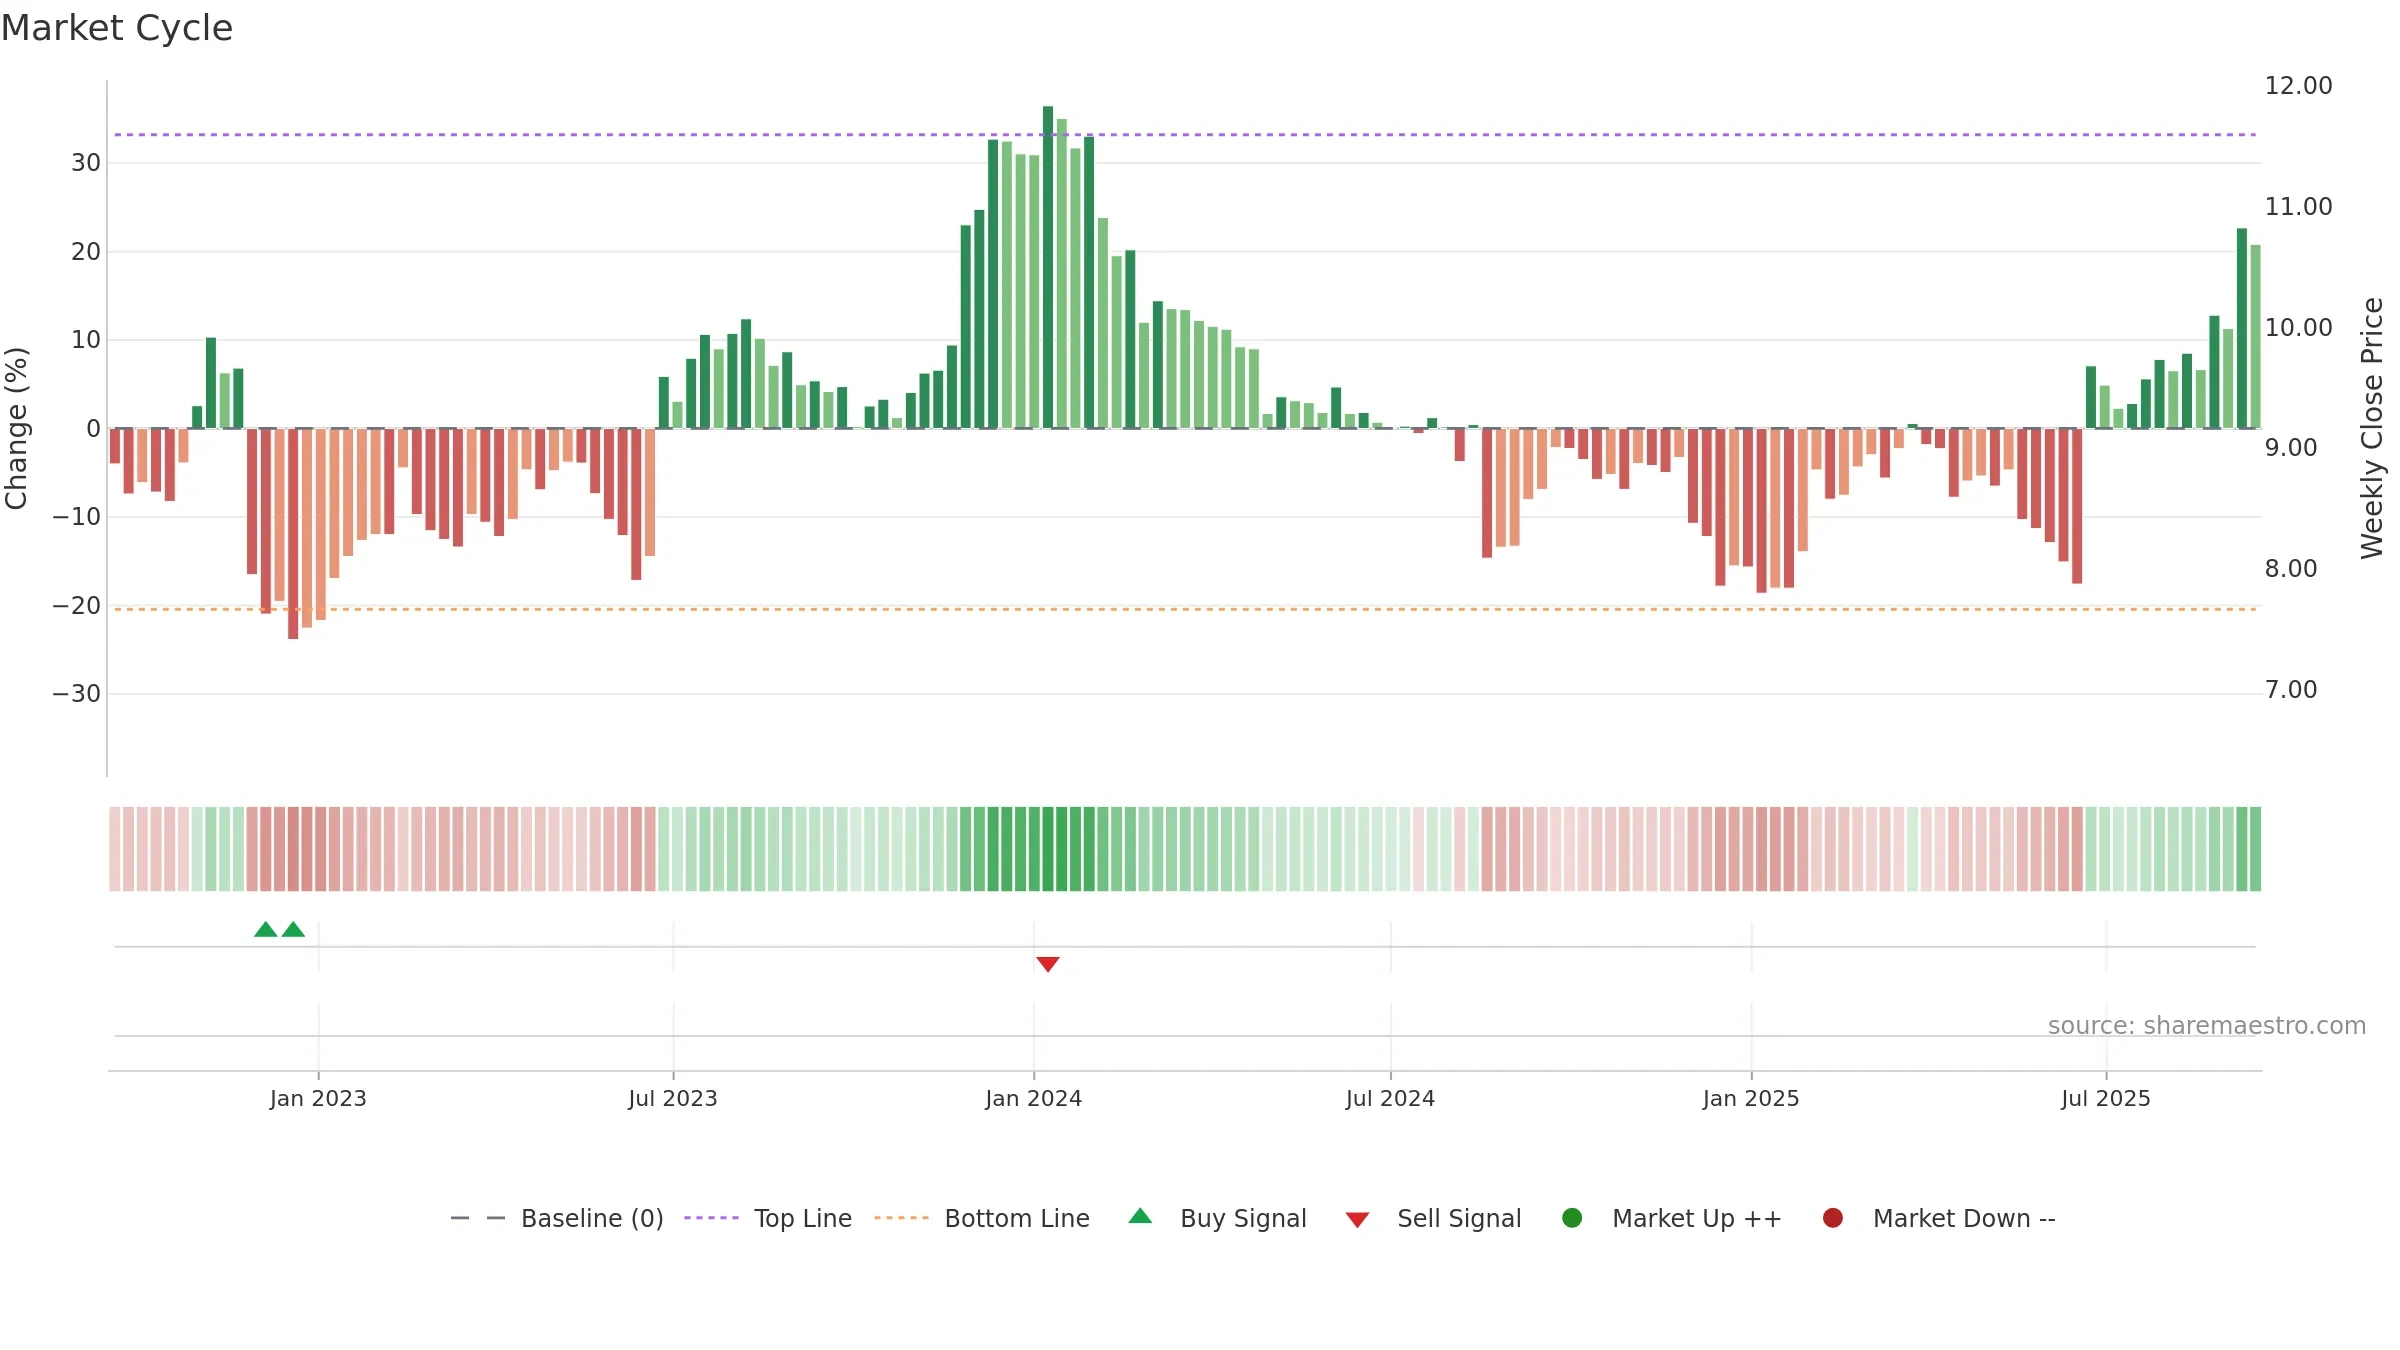Click the Weekly Close Price axis title
Viewport: 2400px width, 1350px height.
2372,428
